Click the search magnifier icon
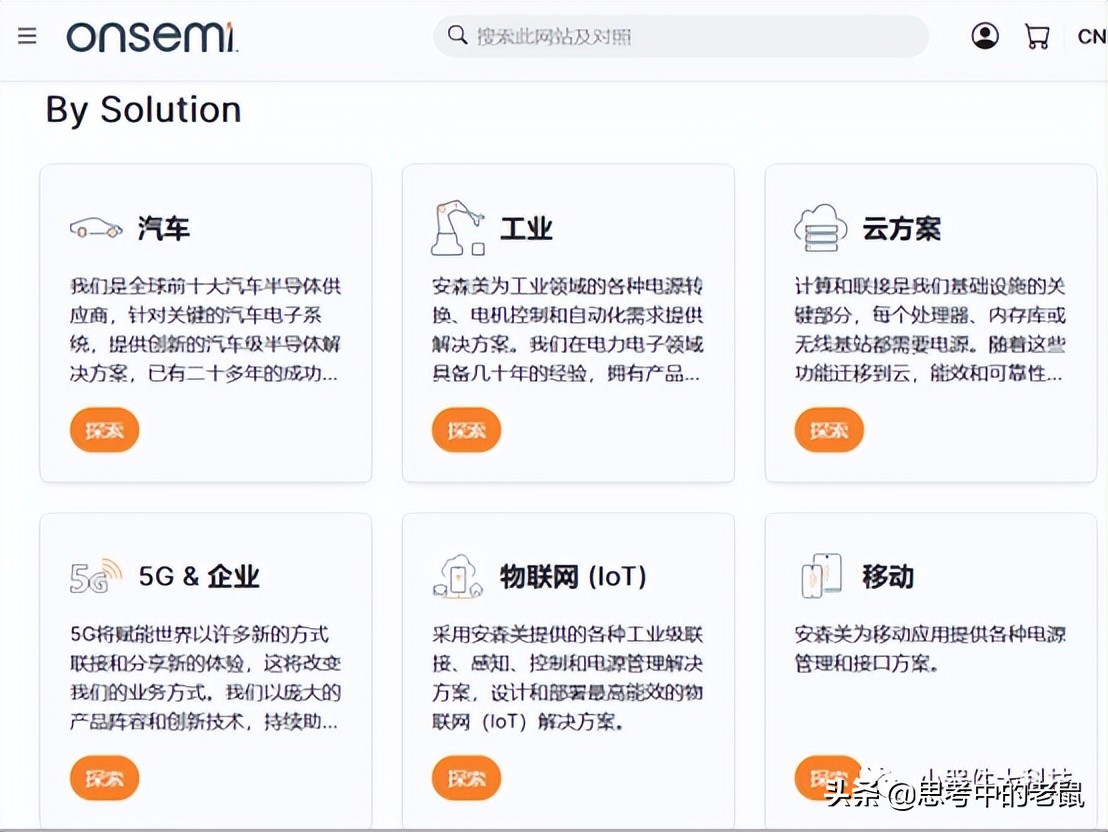This screenshot has height=832, width=1108. (457, 34)
